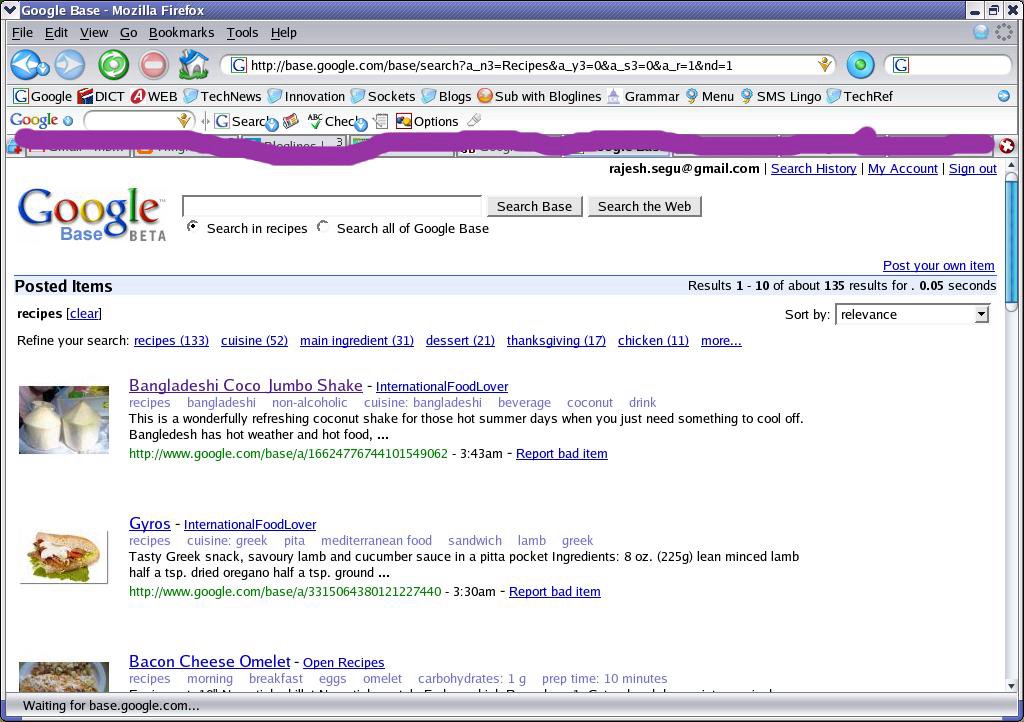Click the Search the Web button
1024x722 pixels.
[x=645, y=206]
